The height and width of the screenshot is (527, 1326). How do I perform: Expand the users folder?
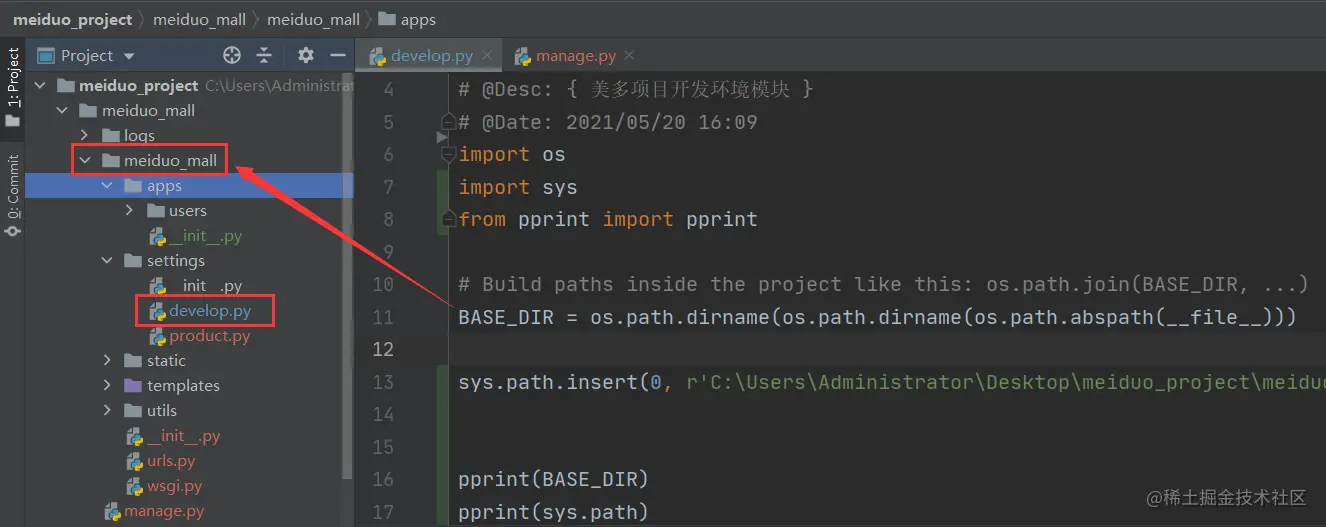[x=130, y=211]
